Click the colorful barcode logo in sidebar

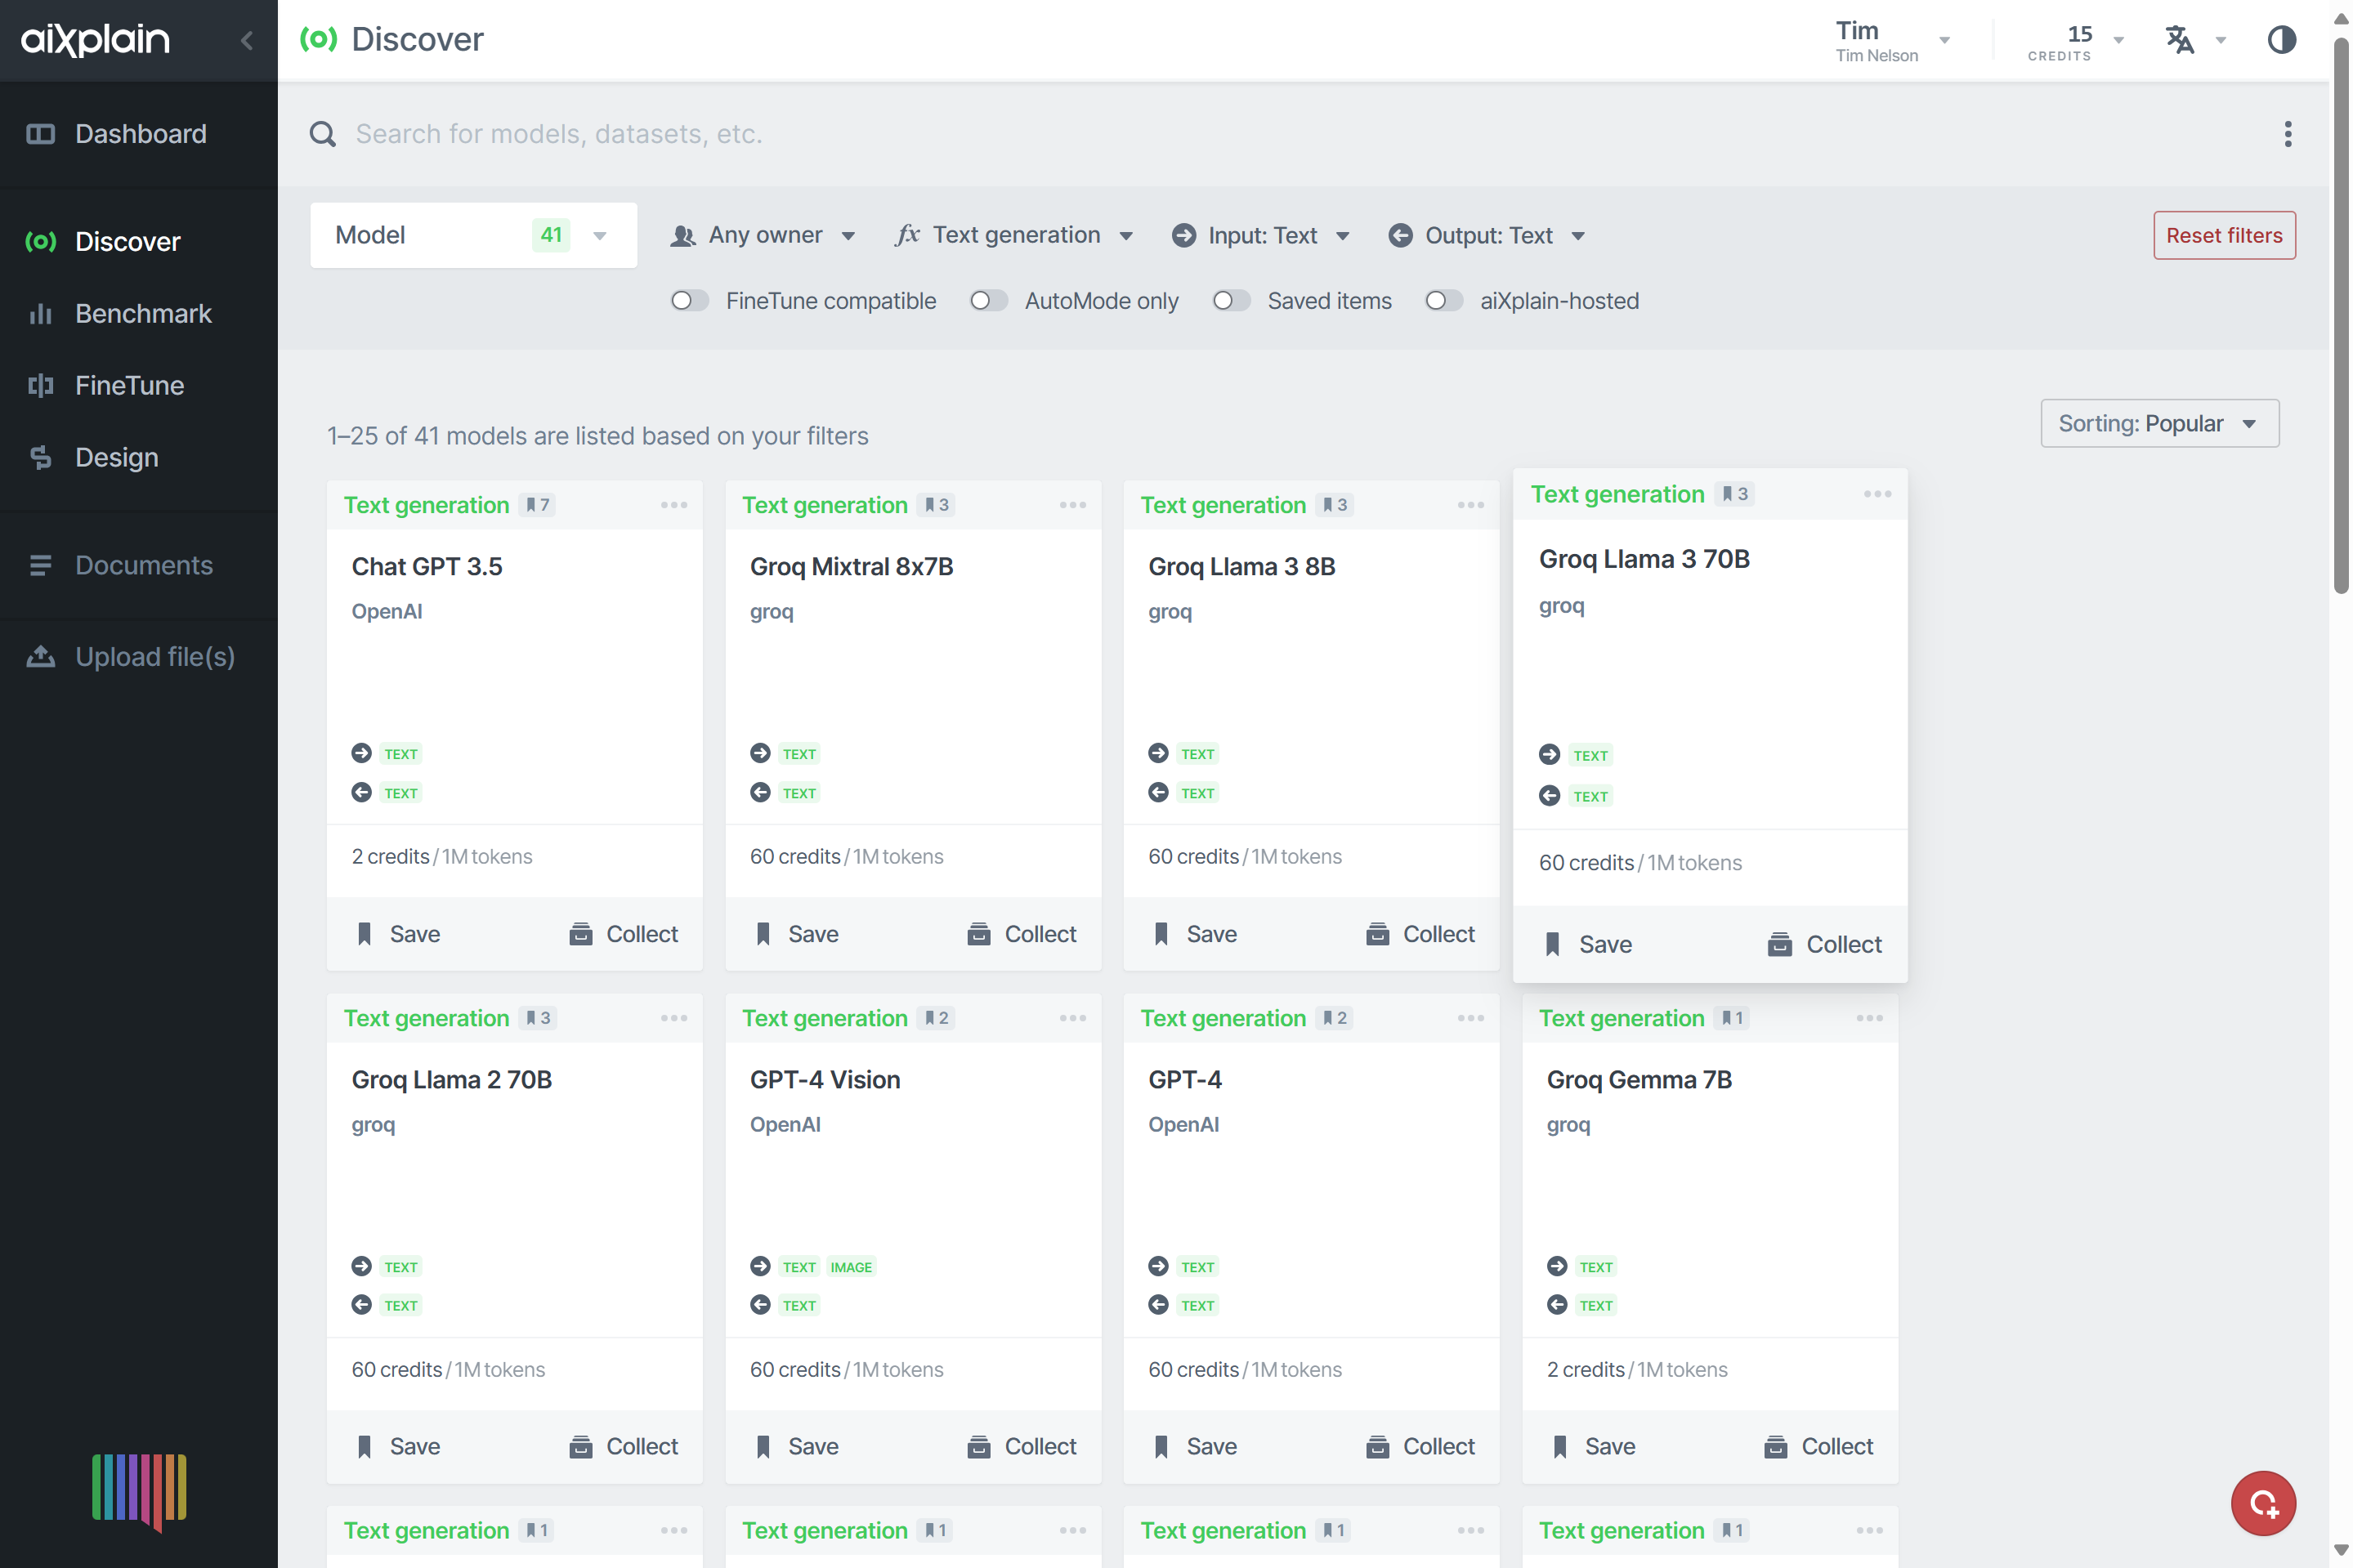point(139,1491)
